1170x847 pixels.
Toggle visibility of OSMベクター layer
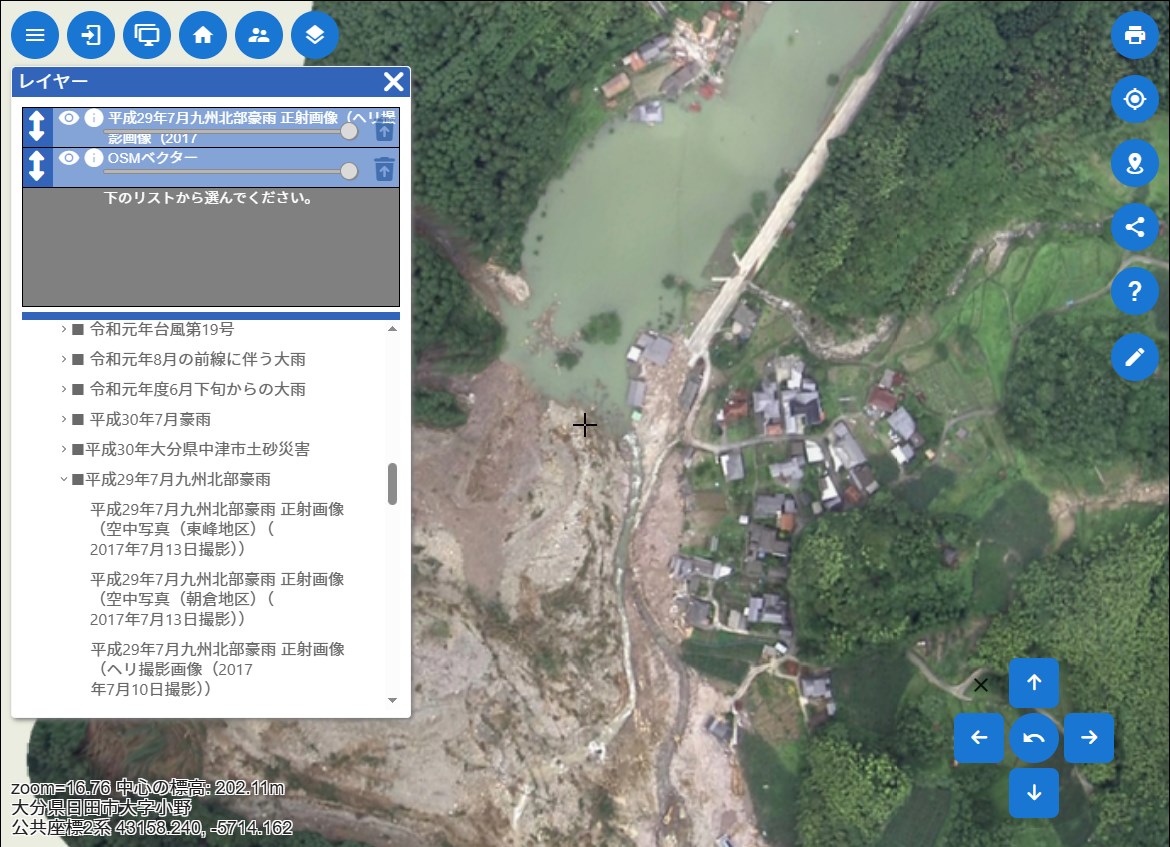(69, 158)
